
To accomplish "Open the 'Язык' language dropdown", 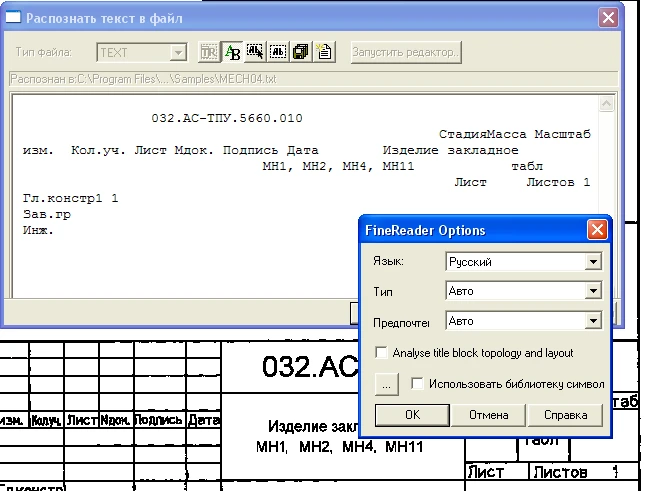I will 593,262.
